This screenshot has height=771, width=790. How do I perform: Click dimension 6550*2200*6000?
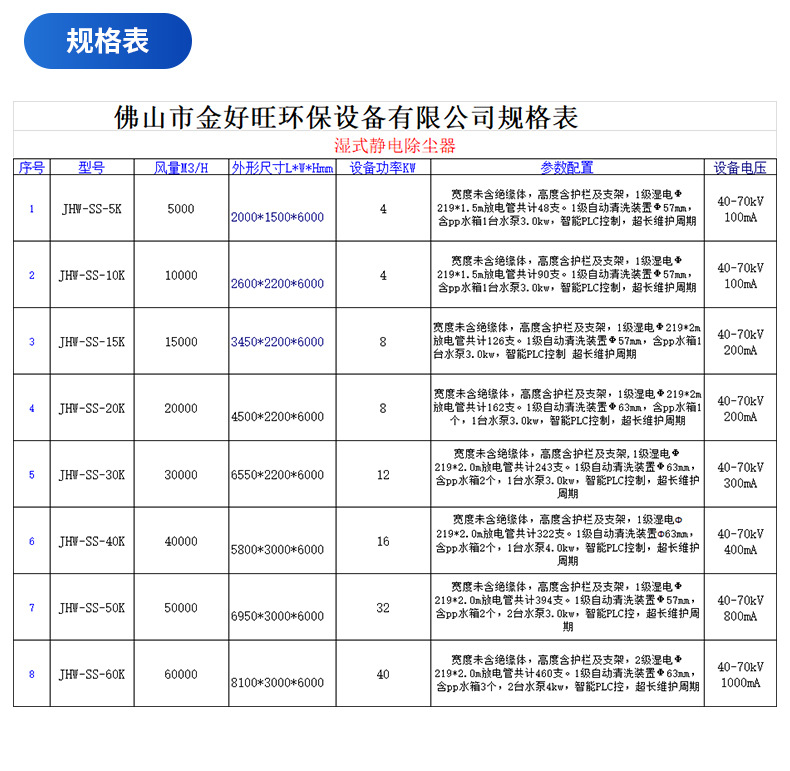click(277, 475)
